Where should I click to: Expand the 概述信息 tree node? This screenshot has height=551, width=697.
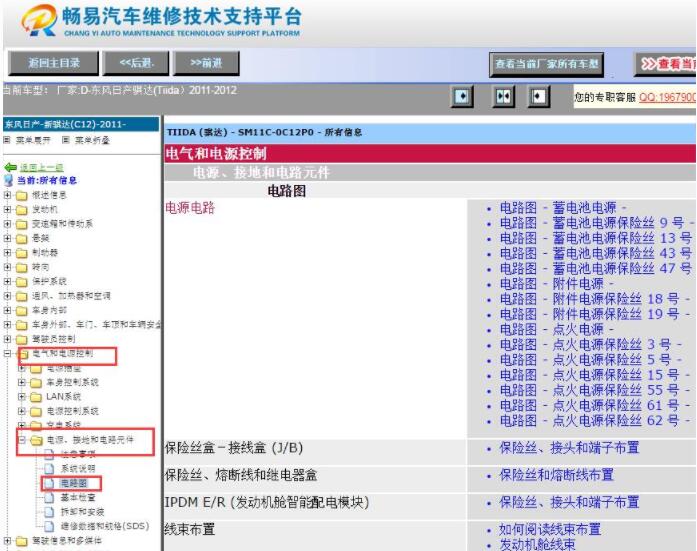[x=7, y=195]
